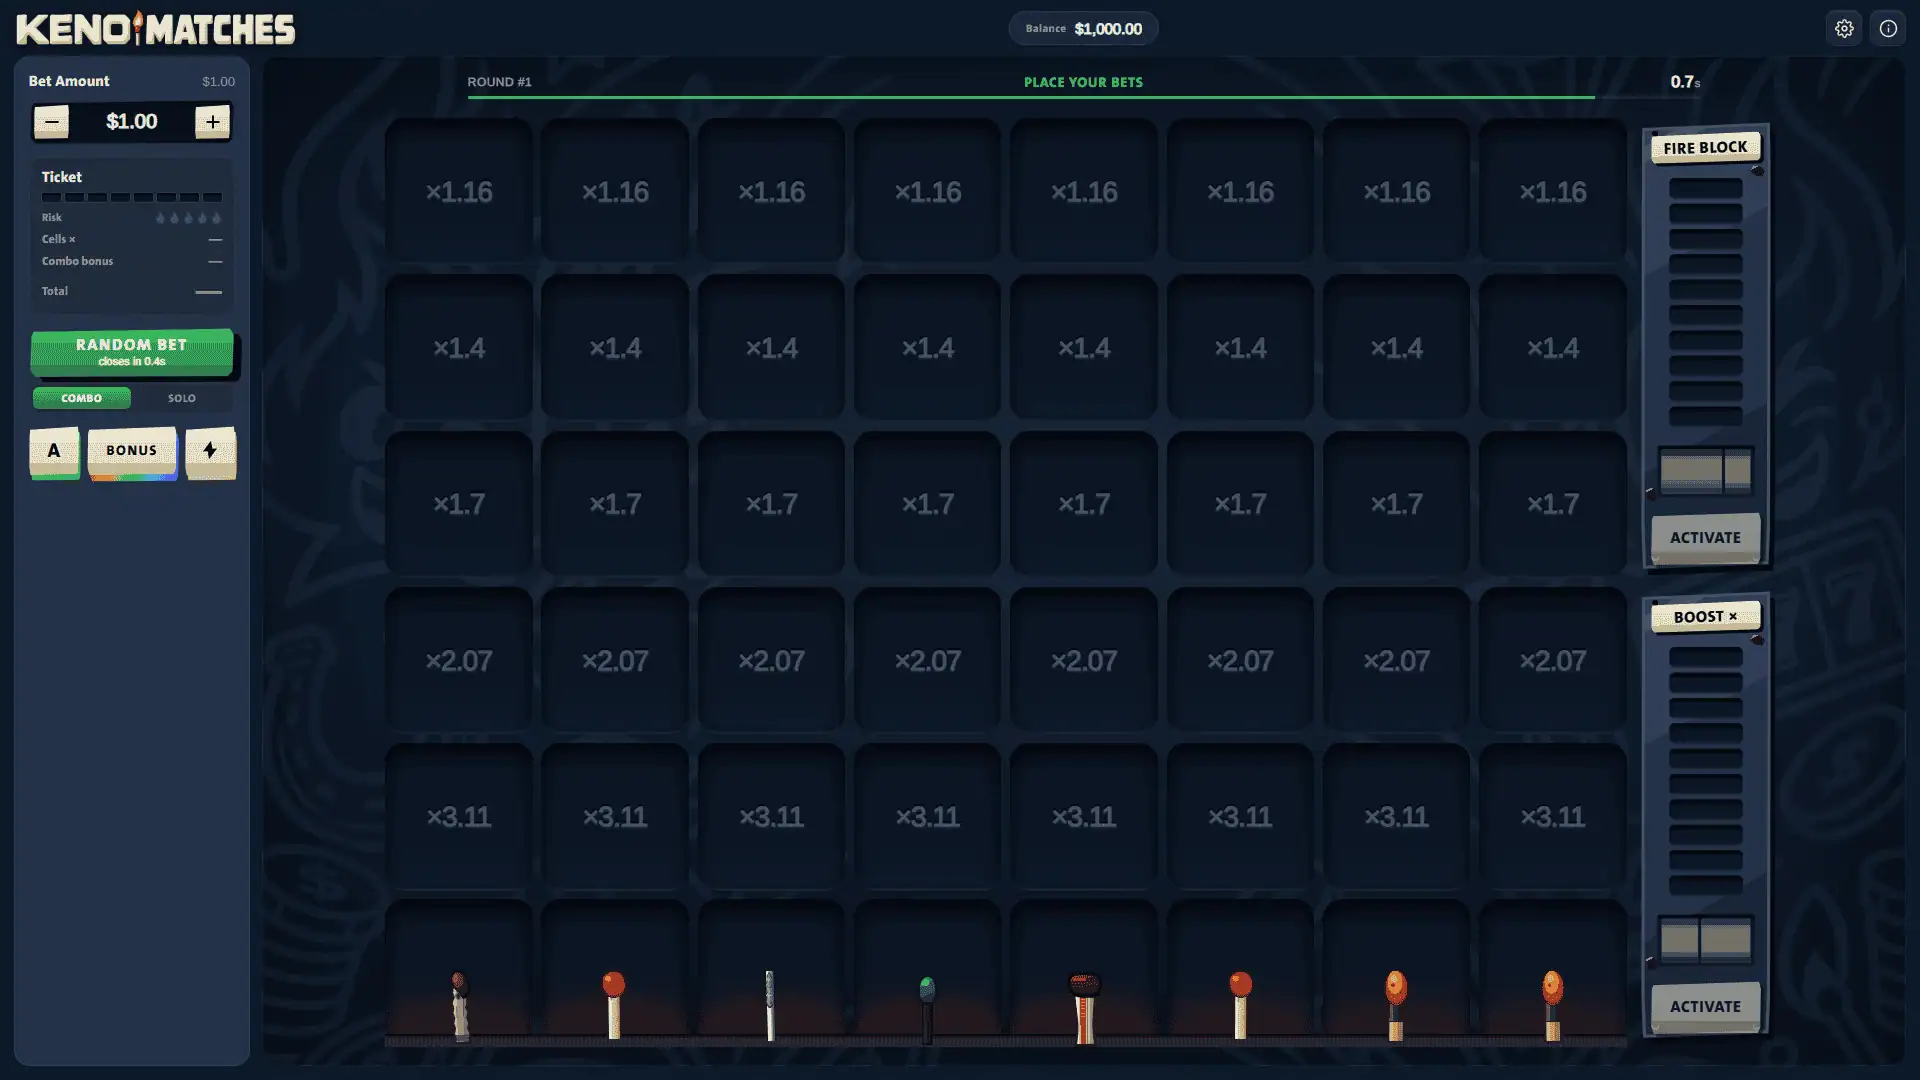Increase bet with the plus button
The image size is (1920, 1080).
212,122
